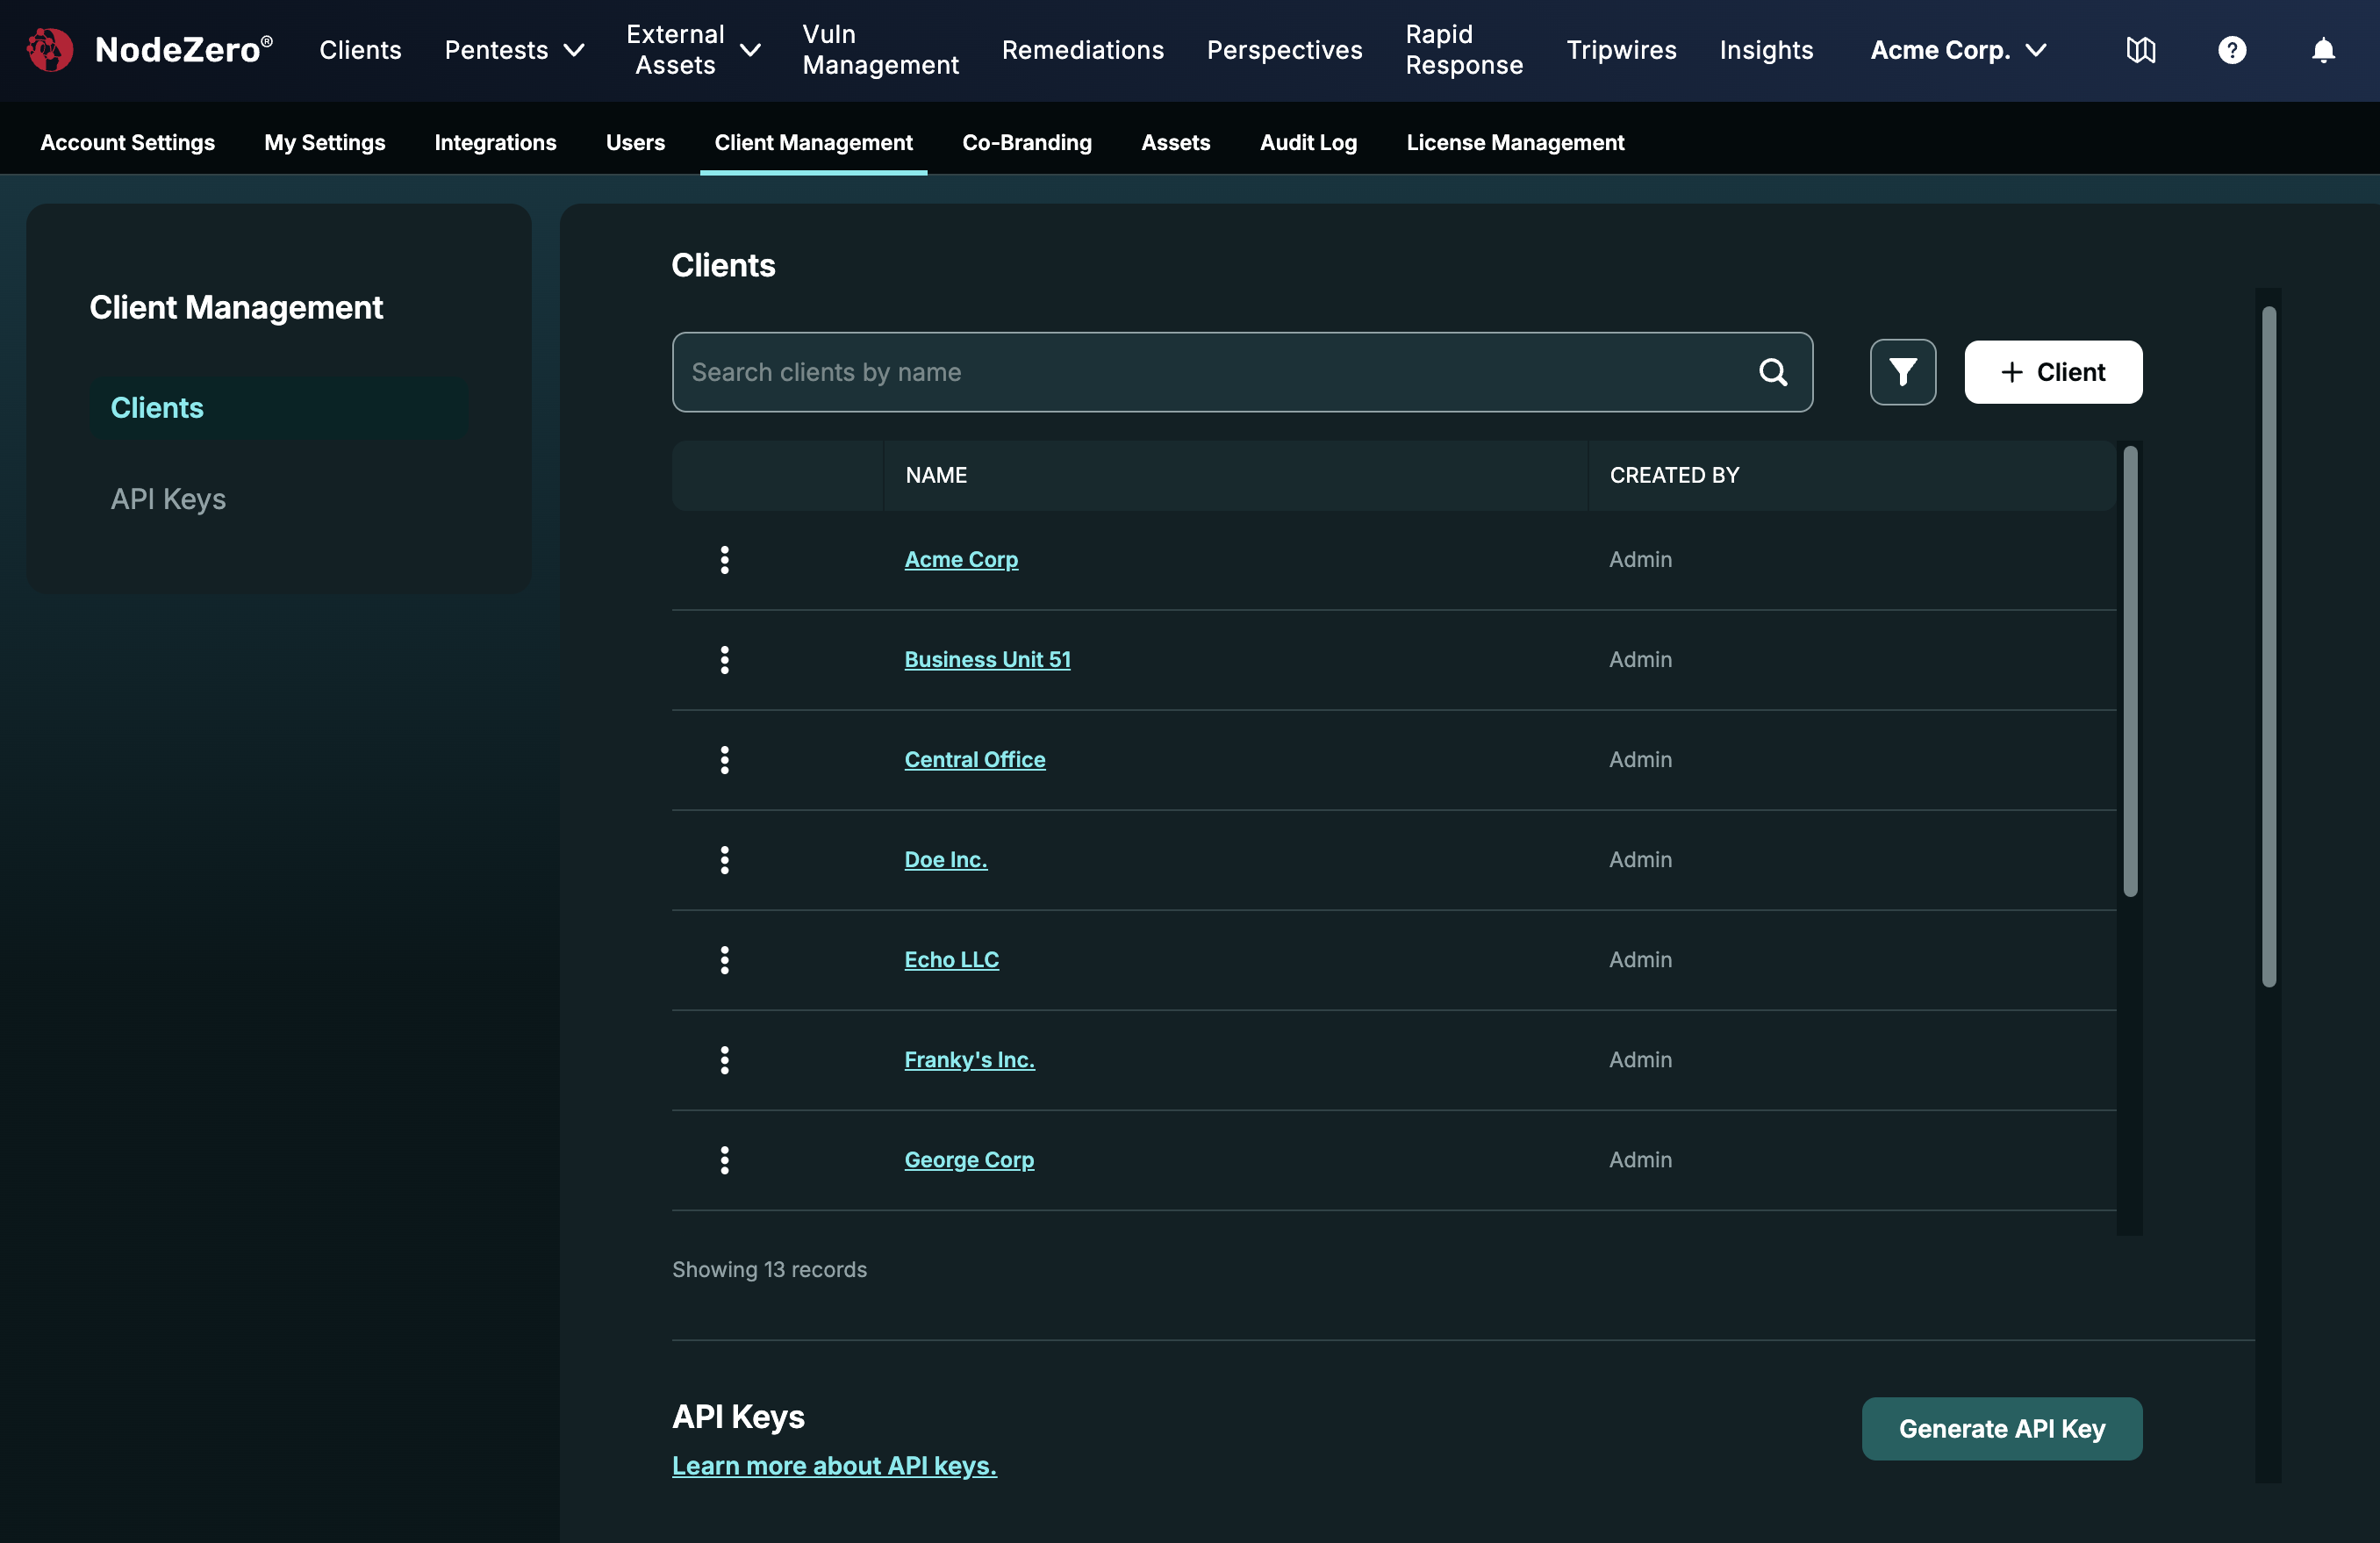The height and width of the screenshot is (1543, 2380).
Task: Select Clients in the sidebar
Action: tap(279, 408)
